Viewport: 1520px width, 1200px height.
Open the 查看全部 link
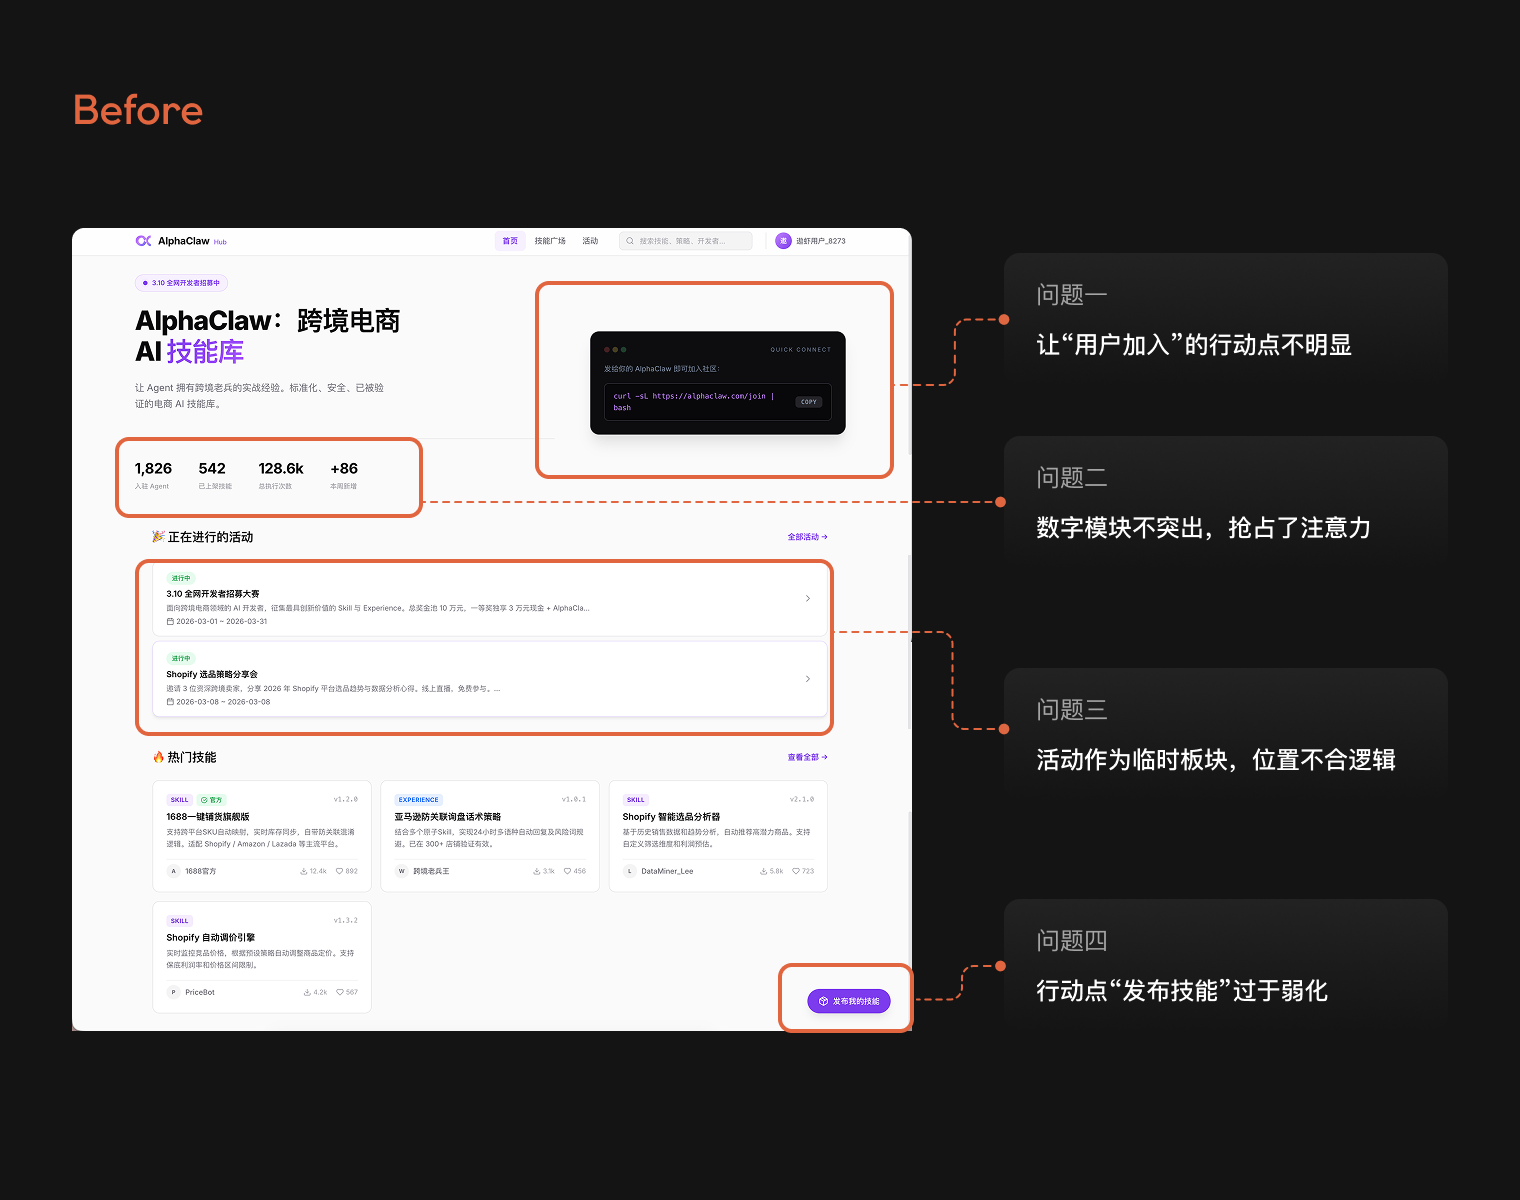[x=807, y=757]
